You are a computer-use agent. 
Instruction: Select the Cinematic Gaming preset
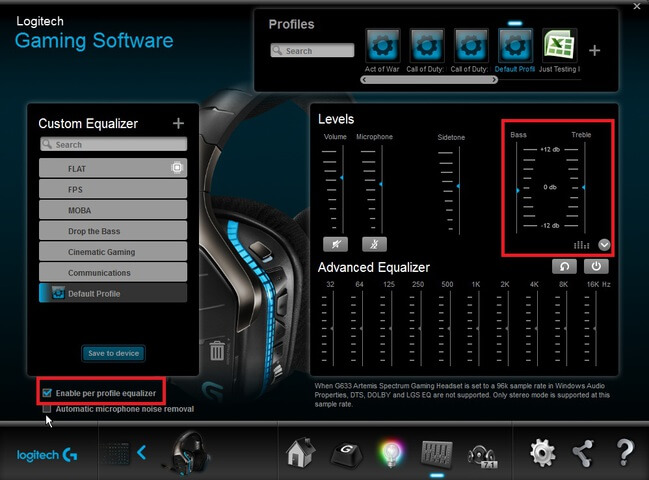coord(113,252)
